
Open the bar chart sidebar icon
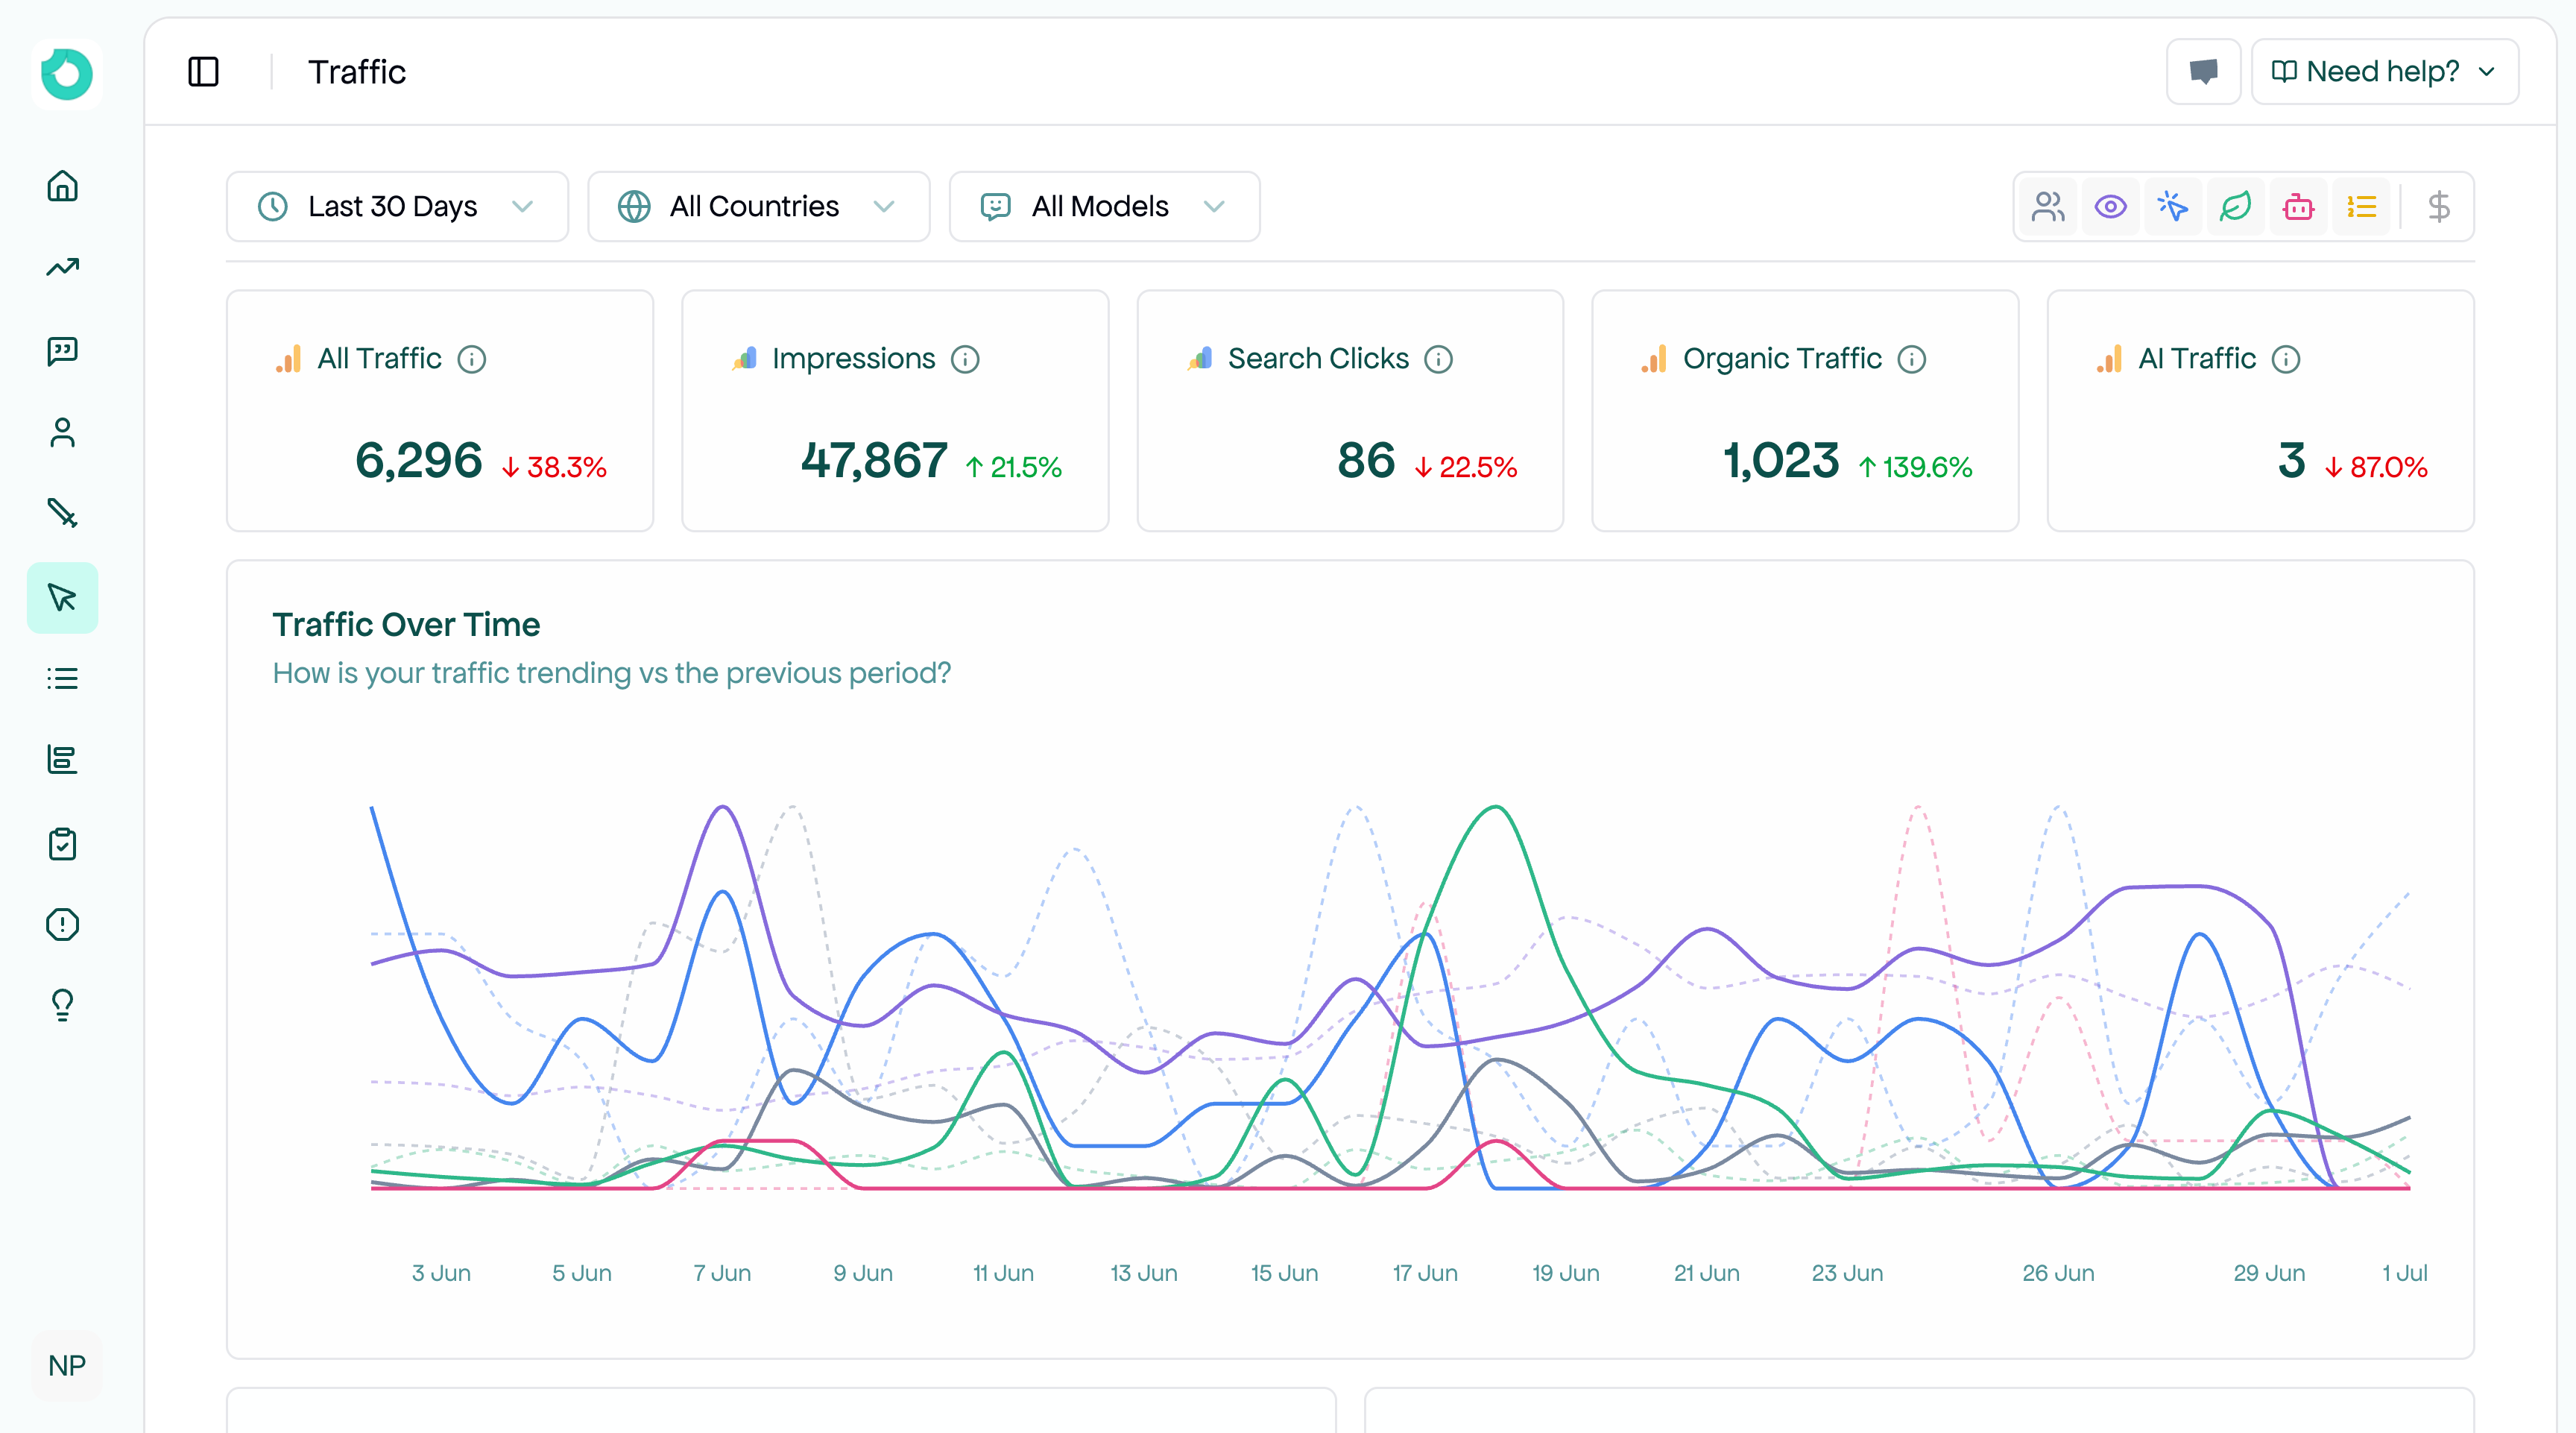[x=62, y=760]
